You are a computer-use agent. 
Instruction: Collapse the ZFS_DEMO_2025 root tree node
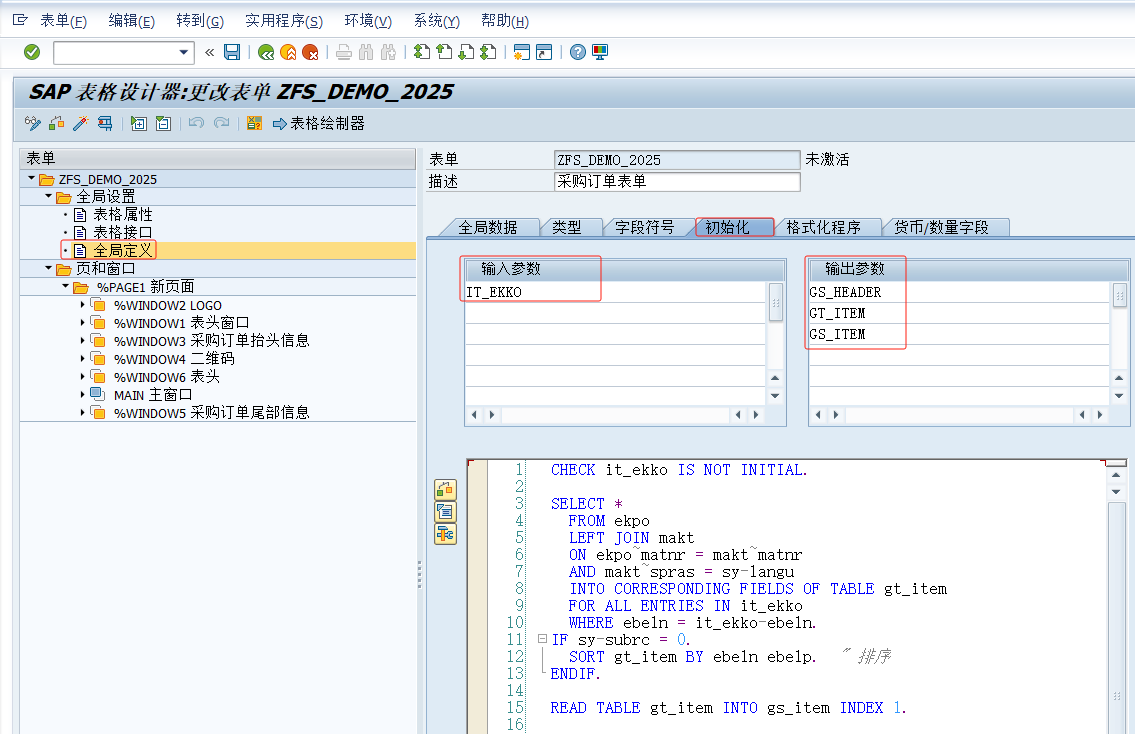[31, 178]
